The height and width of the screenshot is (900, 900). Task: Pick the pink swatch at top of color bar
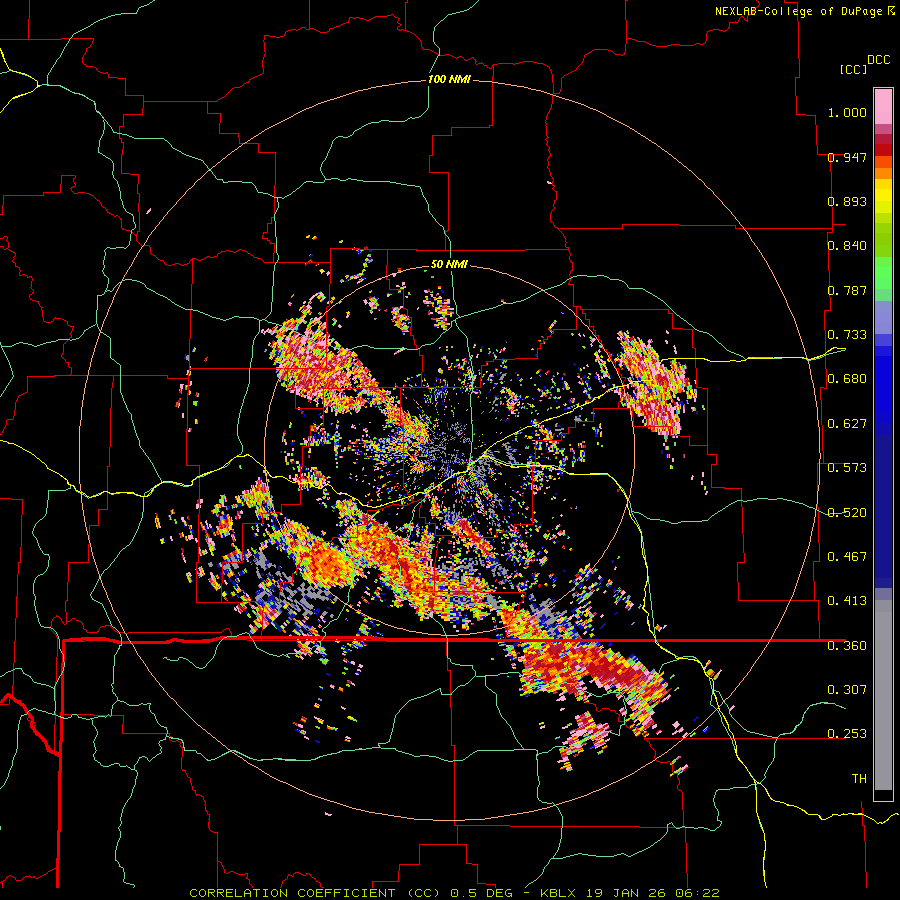(x=883, y=106)
